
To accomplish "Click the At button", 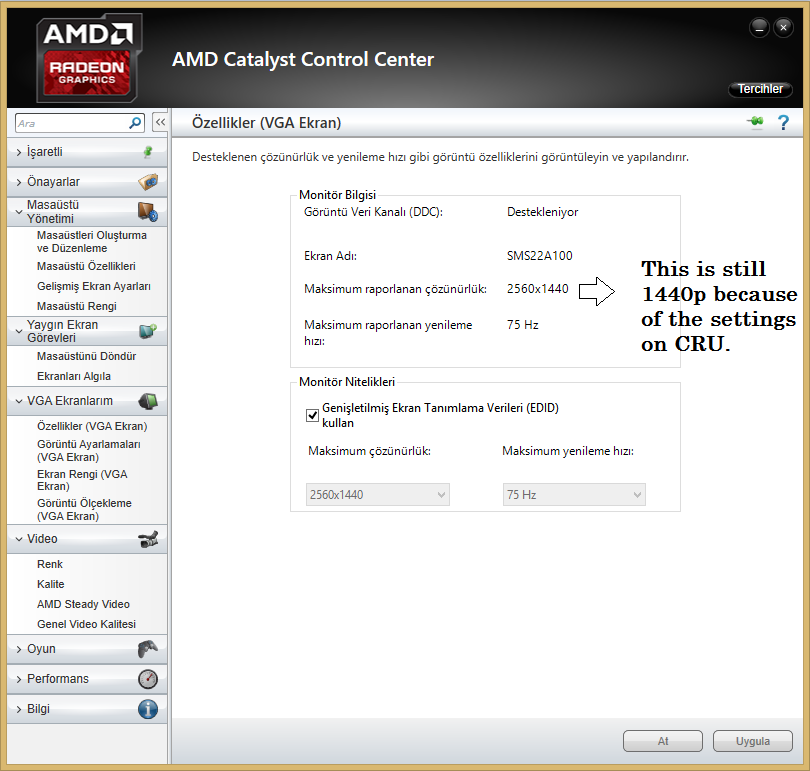I will point(663,741).
